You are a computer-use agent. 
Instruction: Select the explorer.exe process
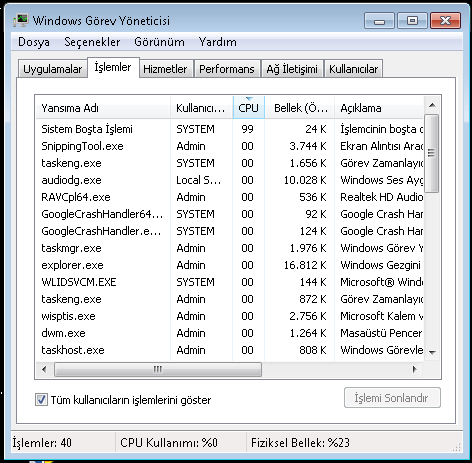point(229,265)
